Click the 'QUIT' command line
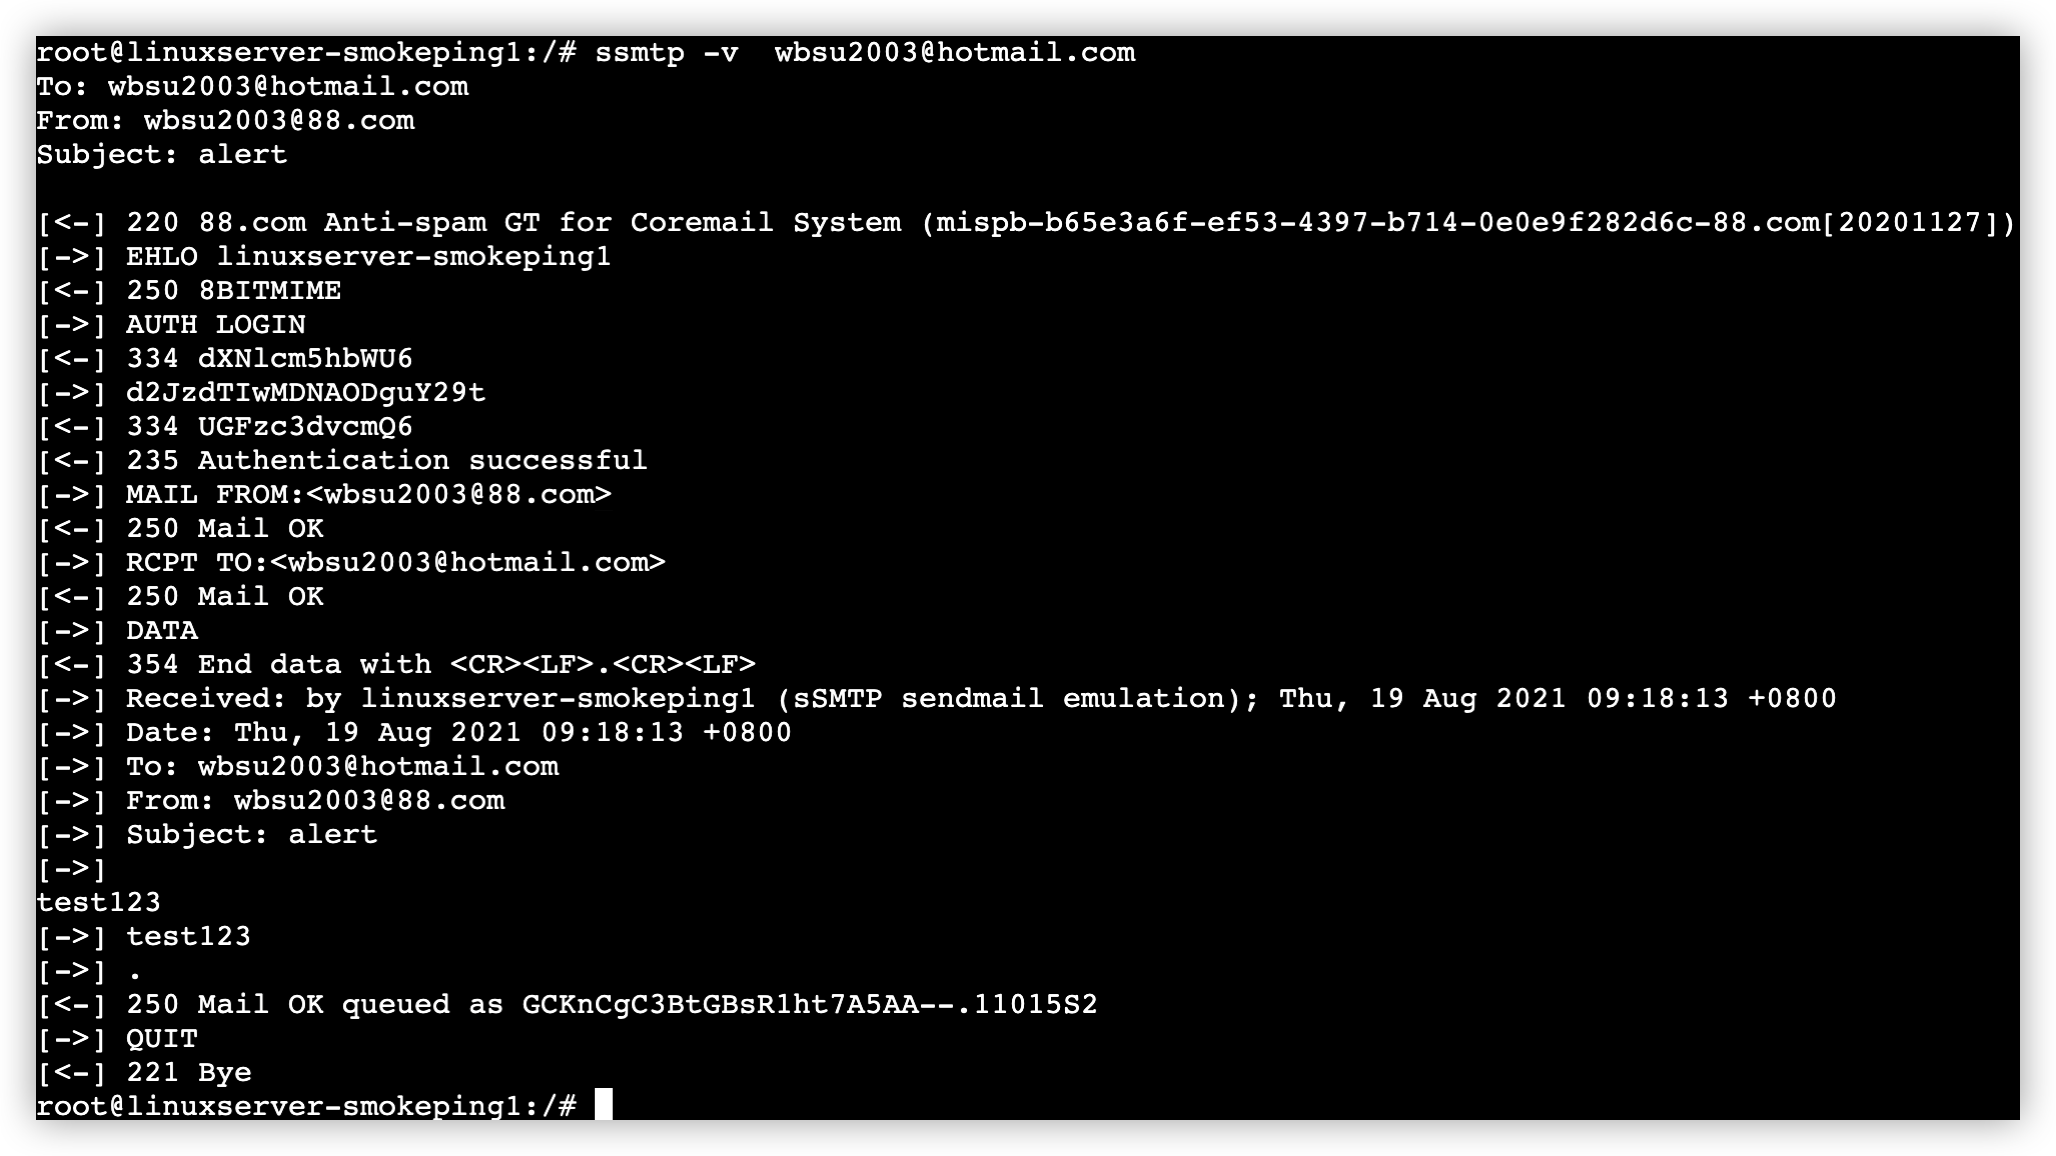Image resolution: width=2056 pixels, height=1156 pixels. coord(161,1038)
